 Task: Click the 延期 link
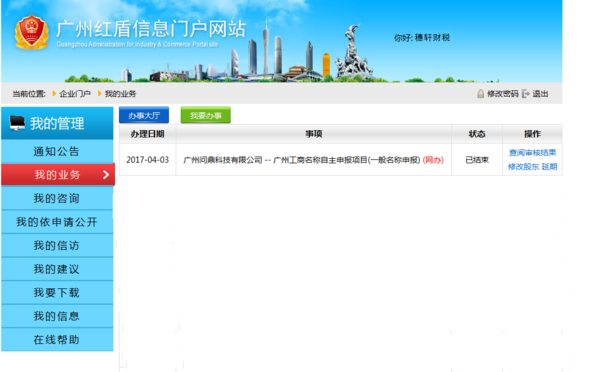(549, 167)
